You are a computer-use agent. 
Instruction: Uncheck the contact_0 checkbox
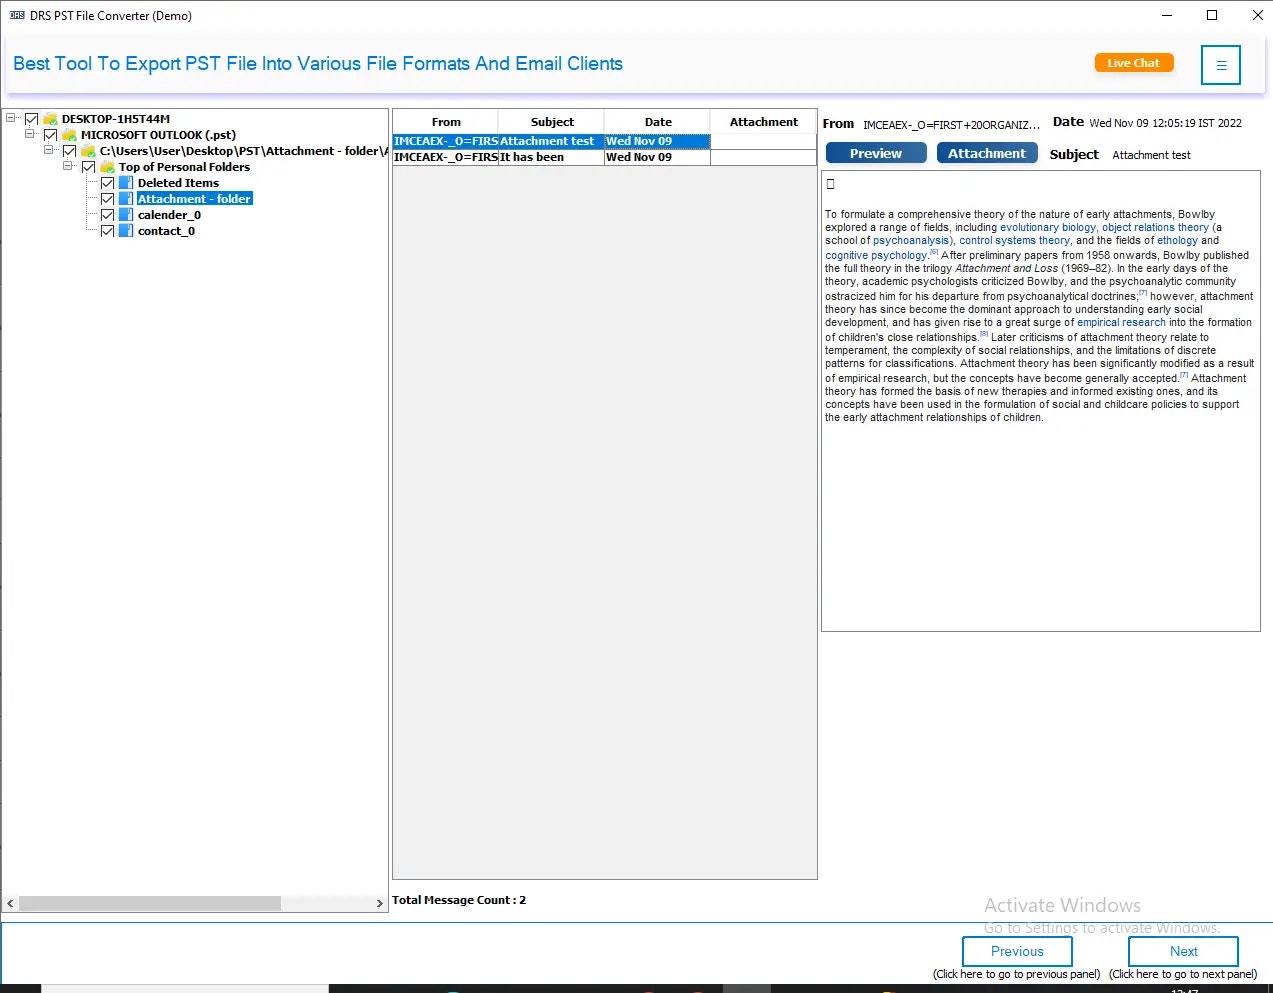click(107, 231)
